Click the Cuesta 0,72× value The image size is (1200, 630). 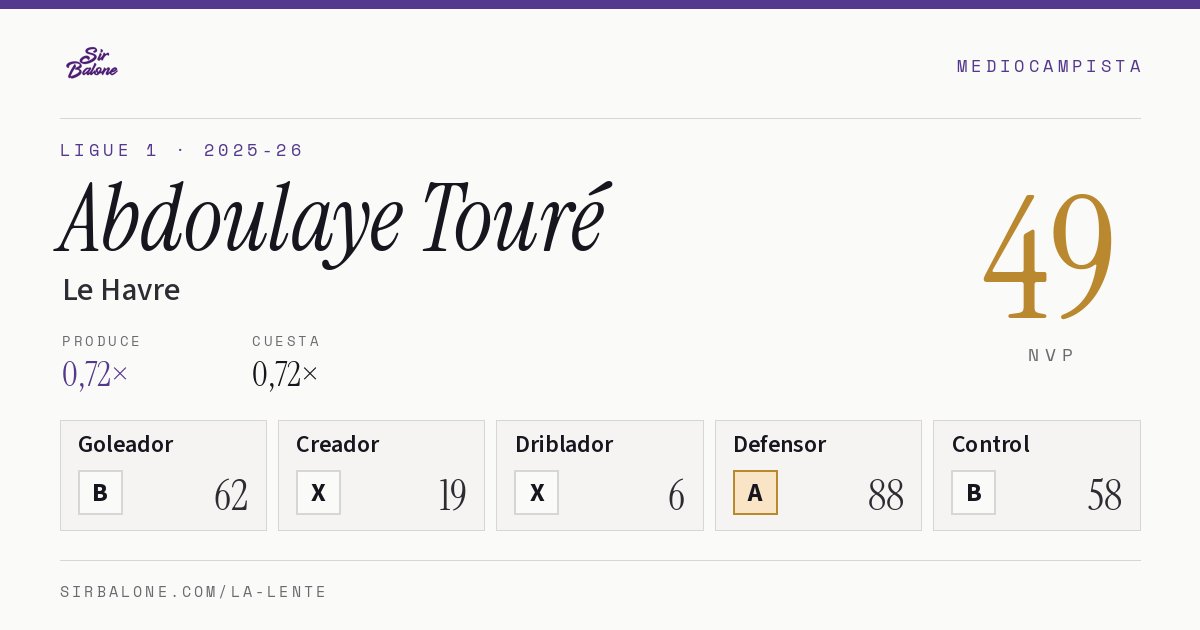[285, 374]
